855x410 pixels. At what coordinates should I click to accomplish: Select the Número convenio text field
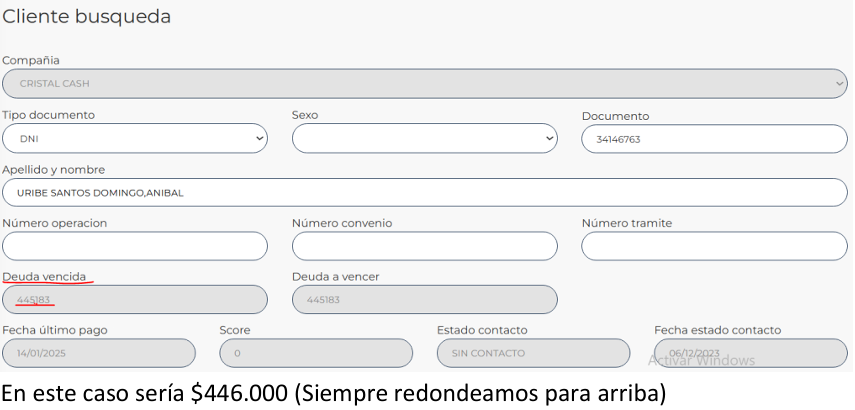pyautogui.click(x=424, y=246)
